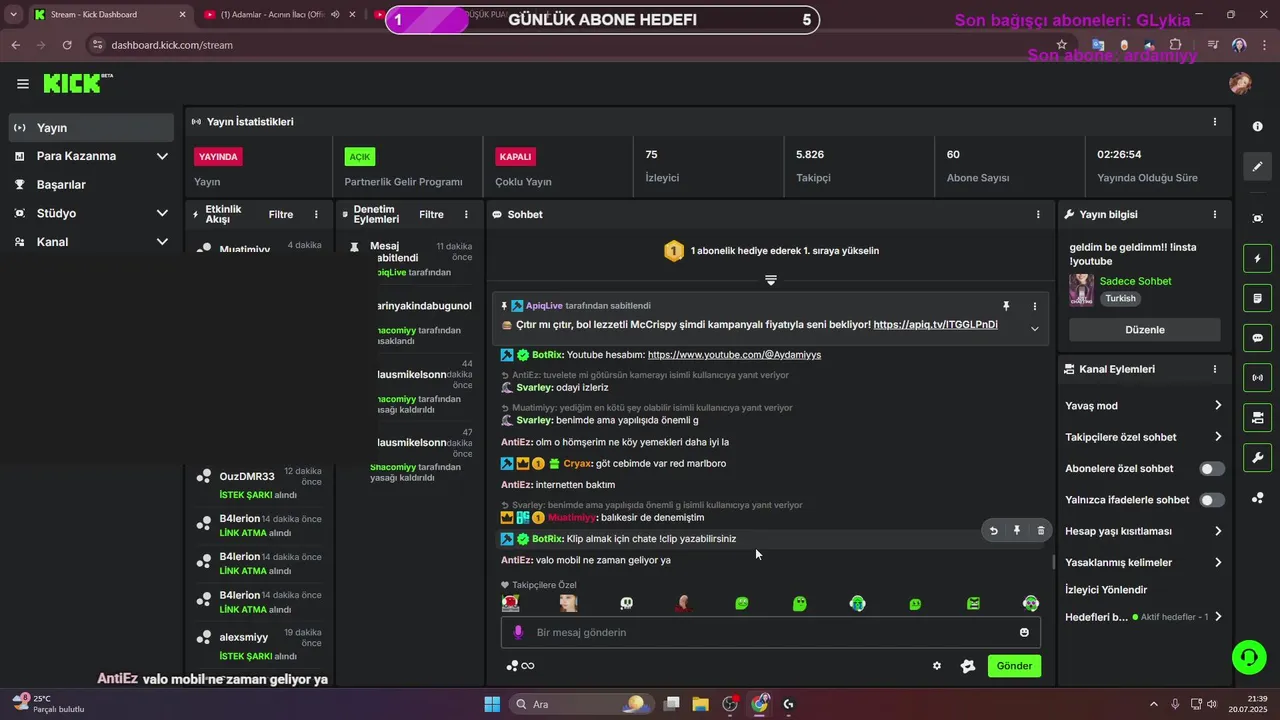This screenshot has height=720, width=1280.
Task: Focus the Bir mesaj gönderin input
Action: click(770, 632)
